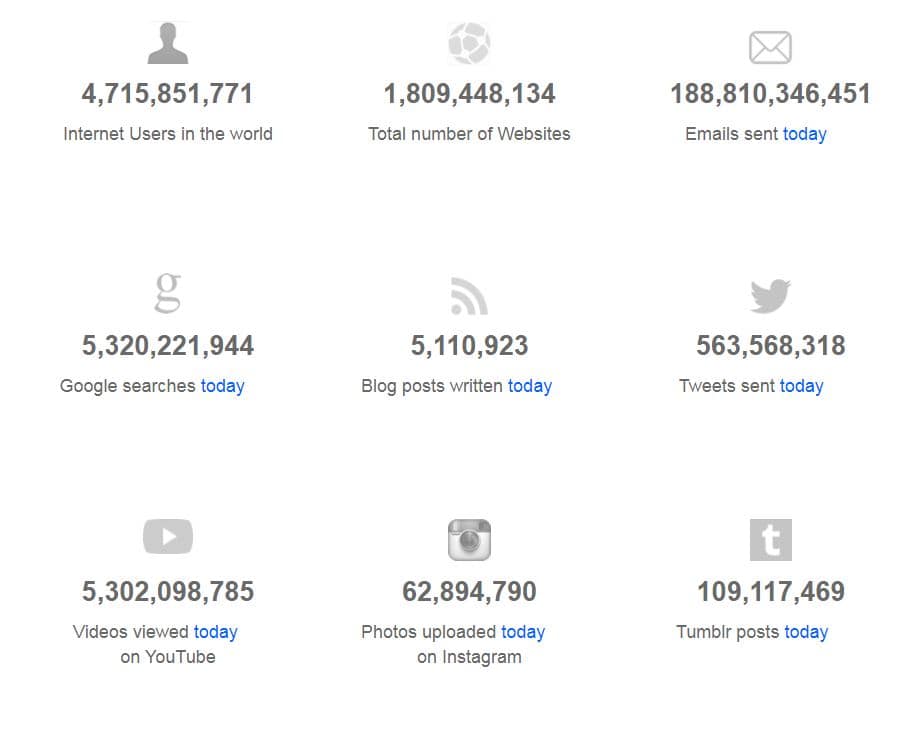This screenshot has height=753, width=907.
Task: Click the Emails sent counter number
Action: pyautogui.click(x=770, y=94)
